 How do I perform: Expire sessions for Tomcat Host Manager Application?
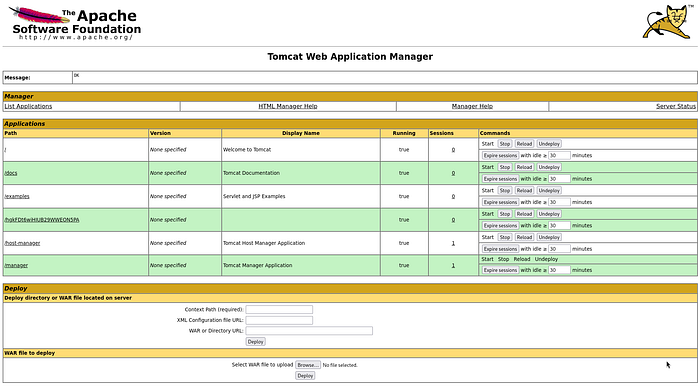pyautogui.click(x=500, y=249)
